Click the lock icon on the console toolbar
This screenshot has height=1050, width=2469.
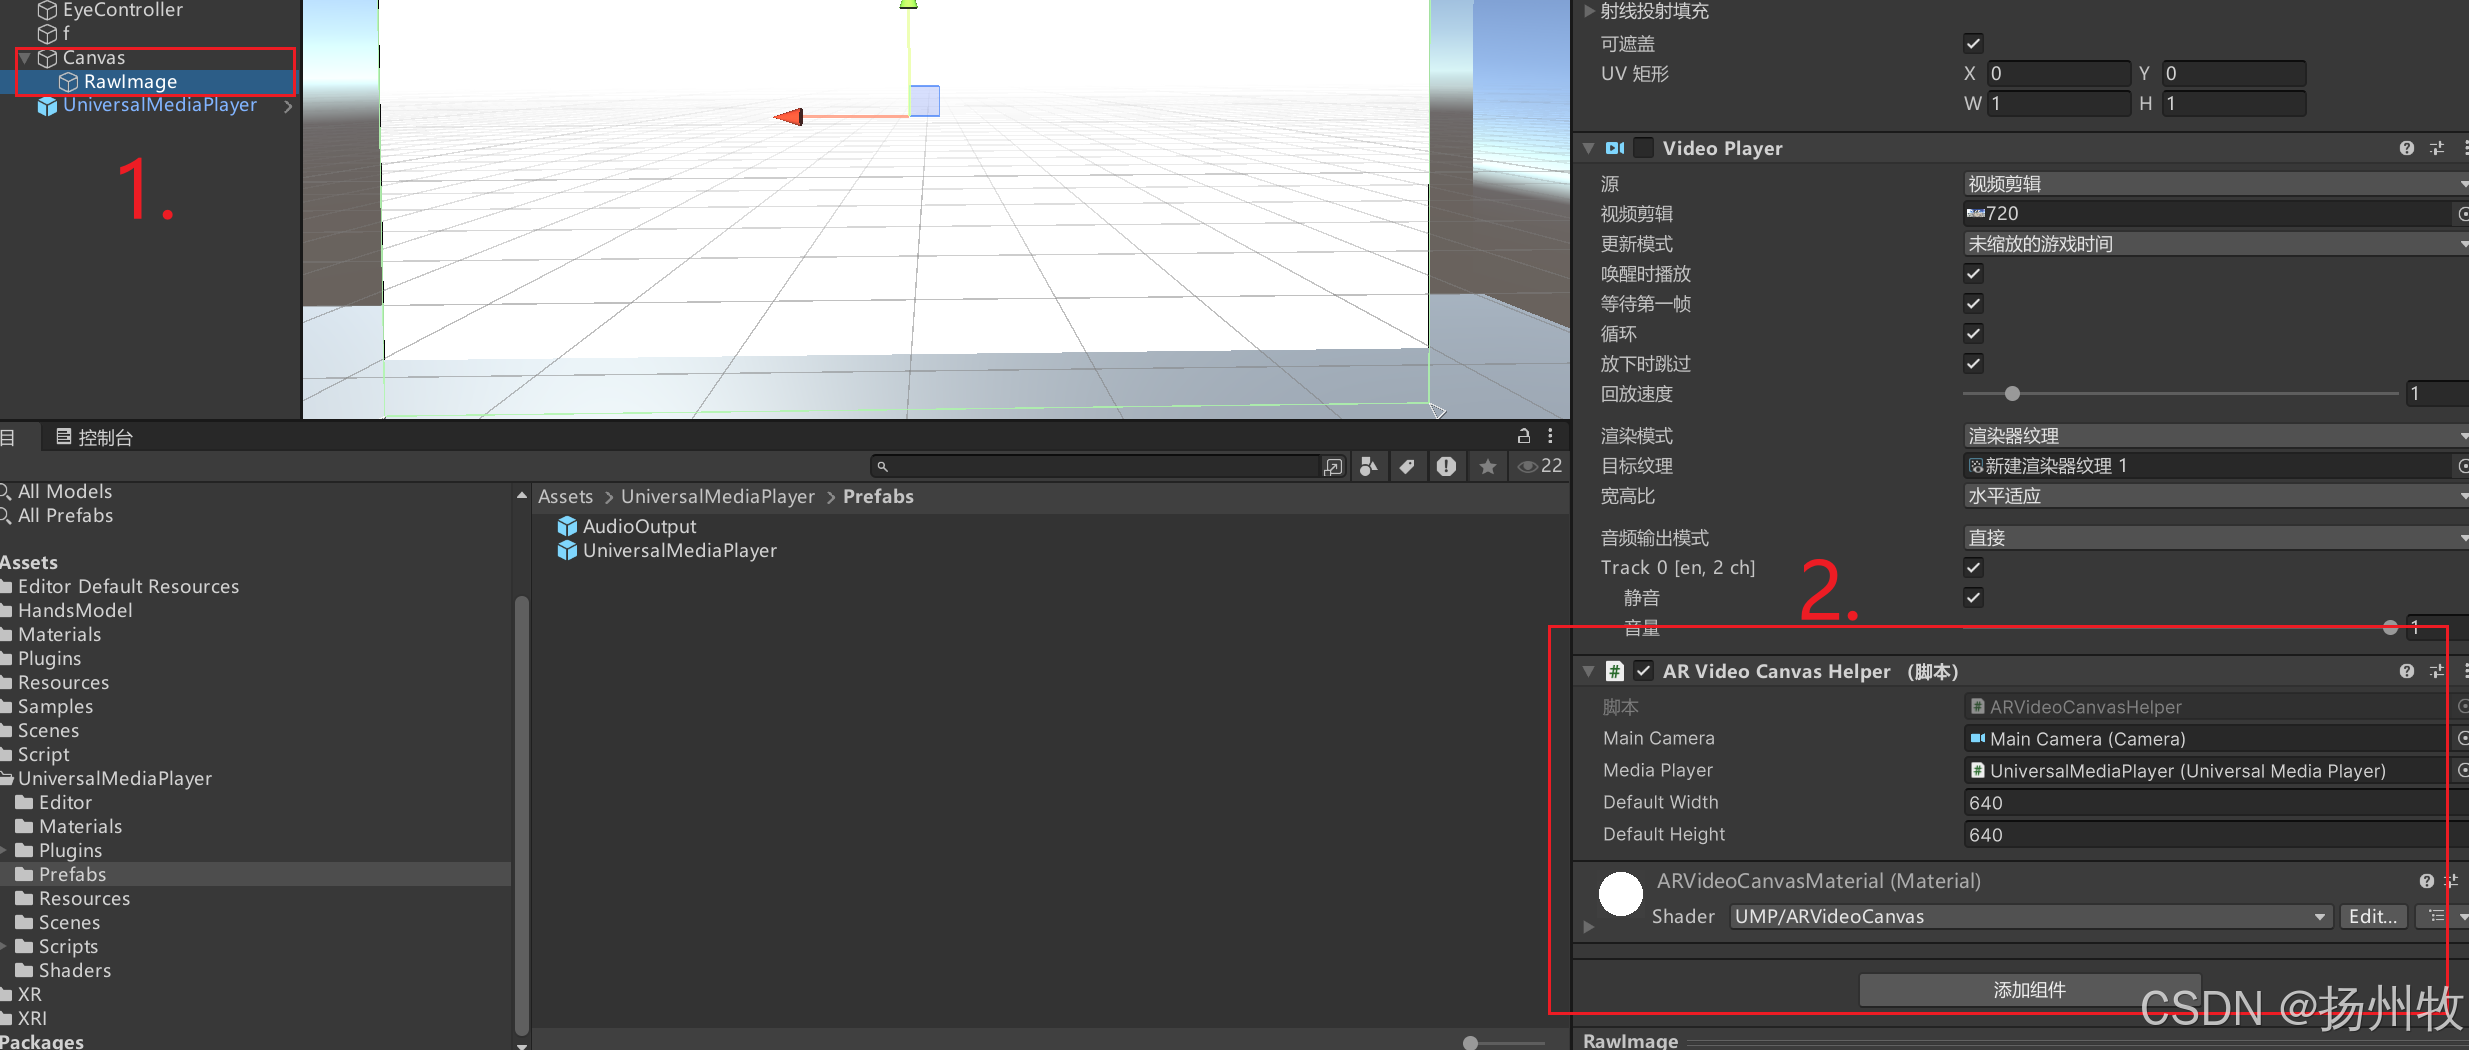point(1522,436)
